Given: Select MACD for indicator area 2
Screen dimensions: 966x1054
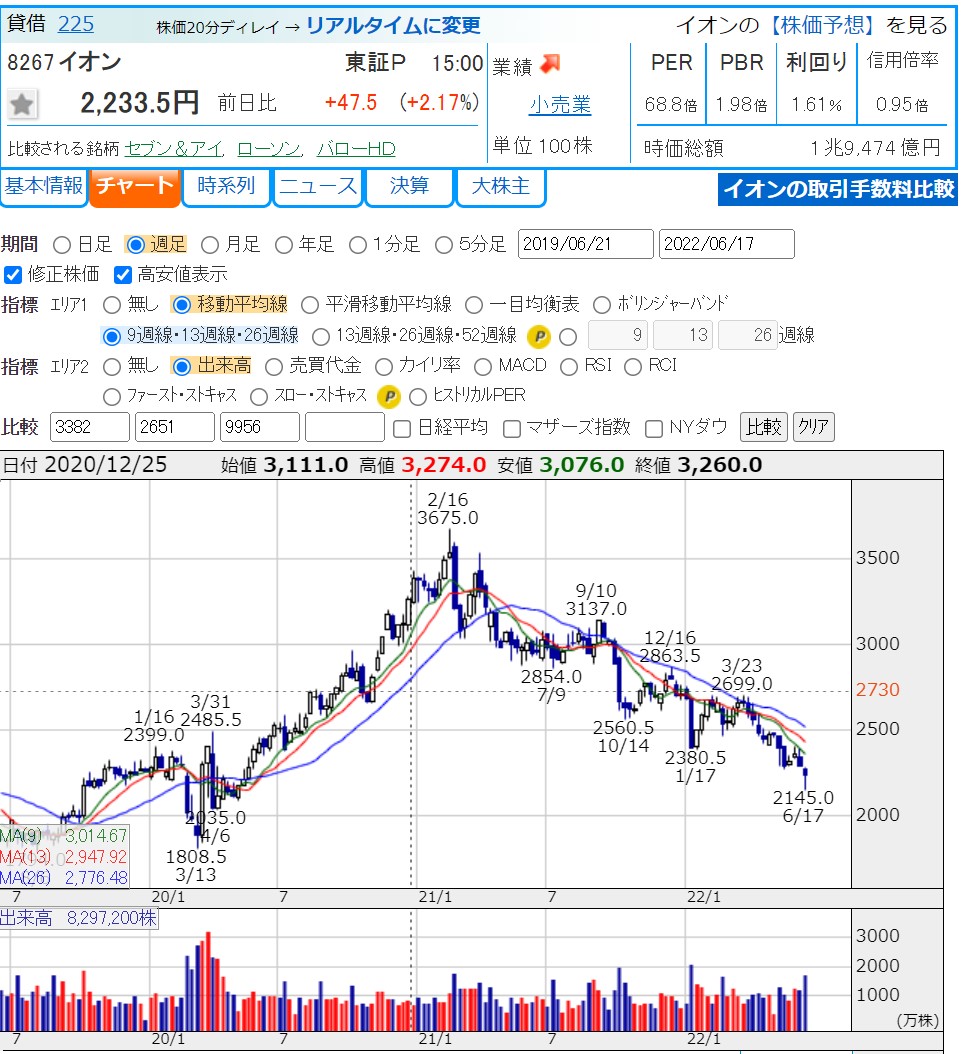Looking at the screenshot, I should [483, 366].
